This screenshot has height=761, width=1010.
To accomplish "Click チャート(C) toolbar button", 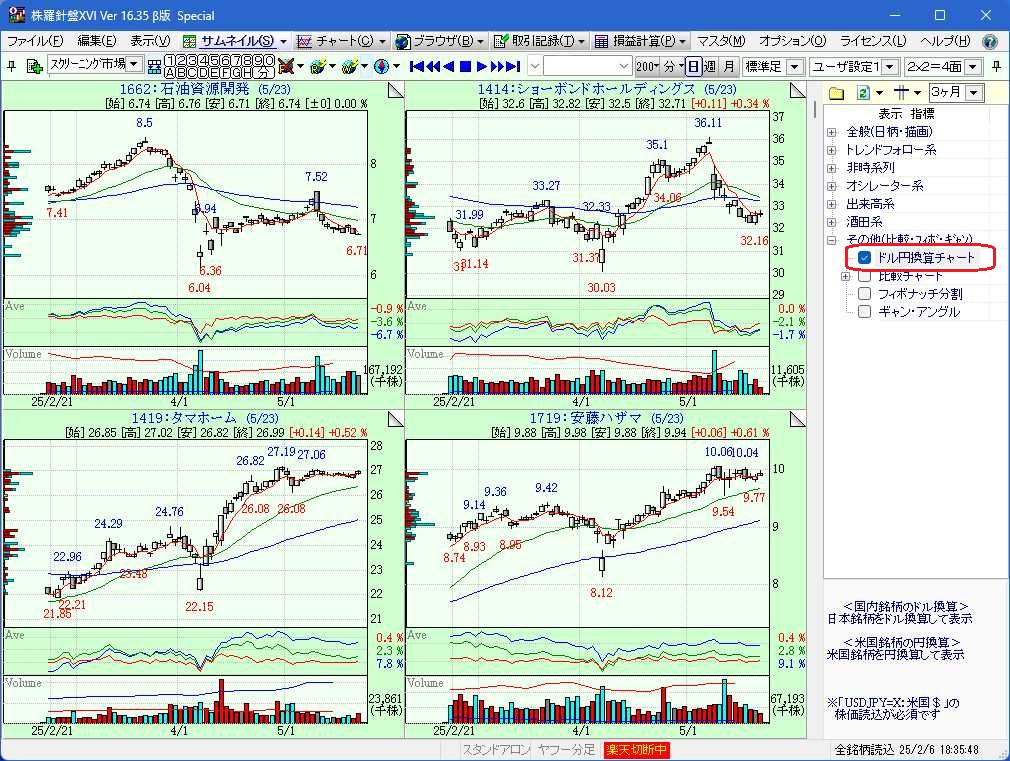I will tap(336, 41).
